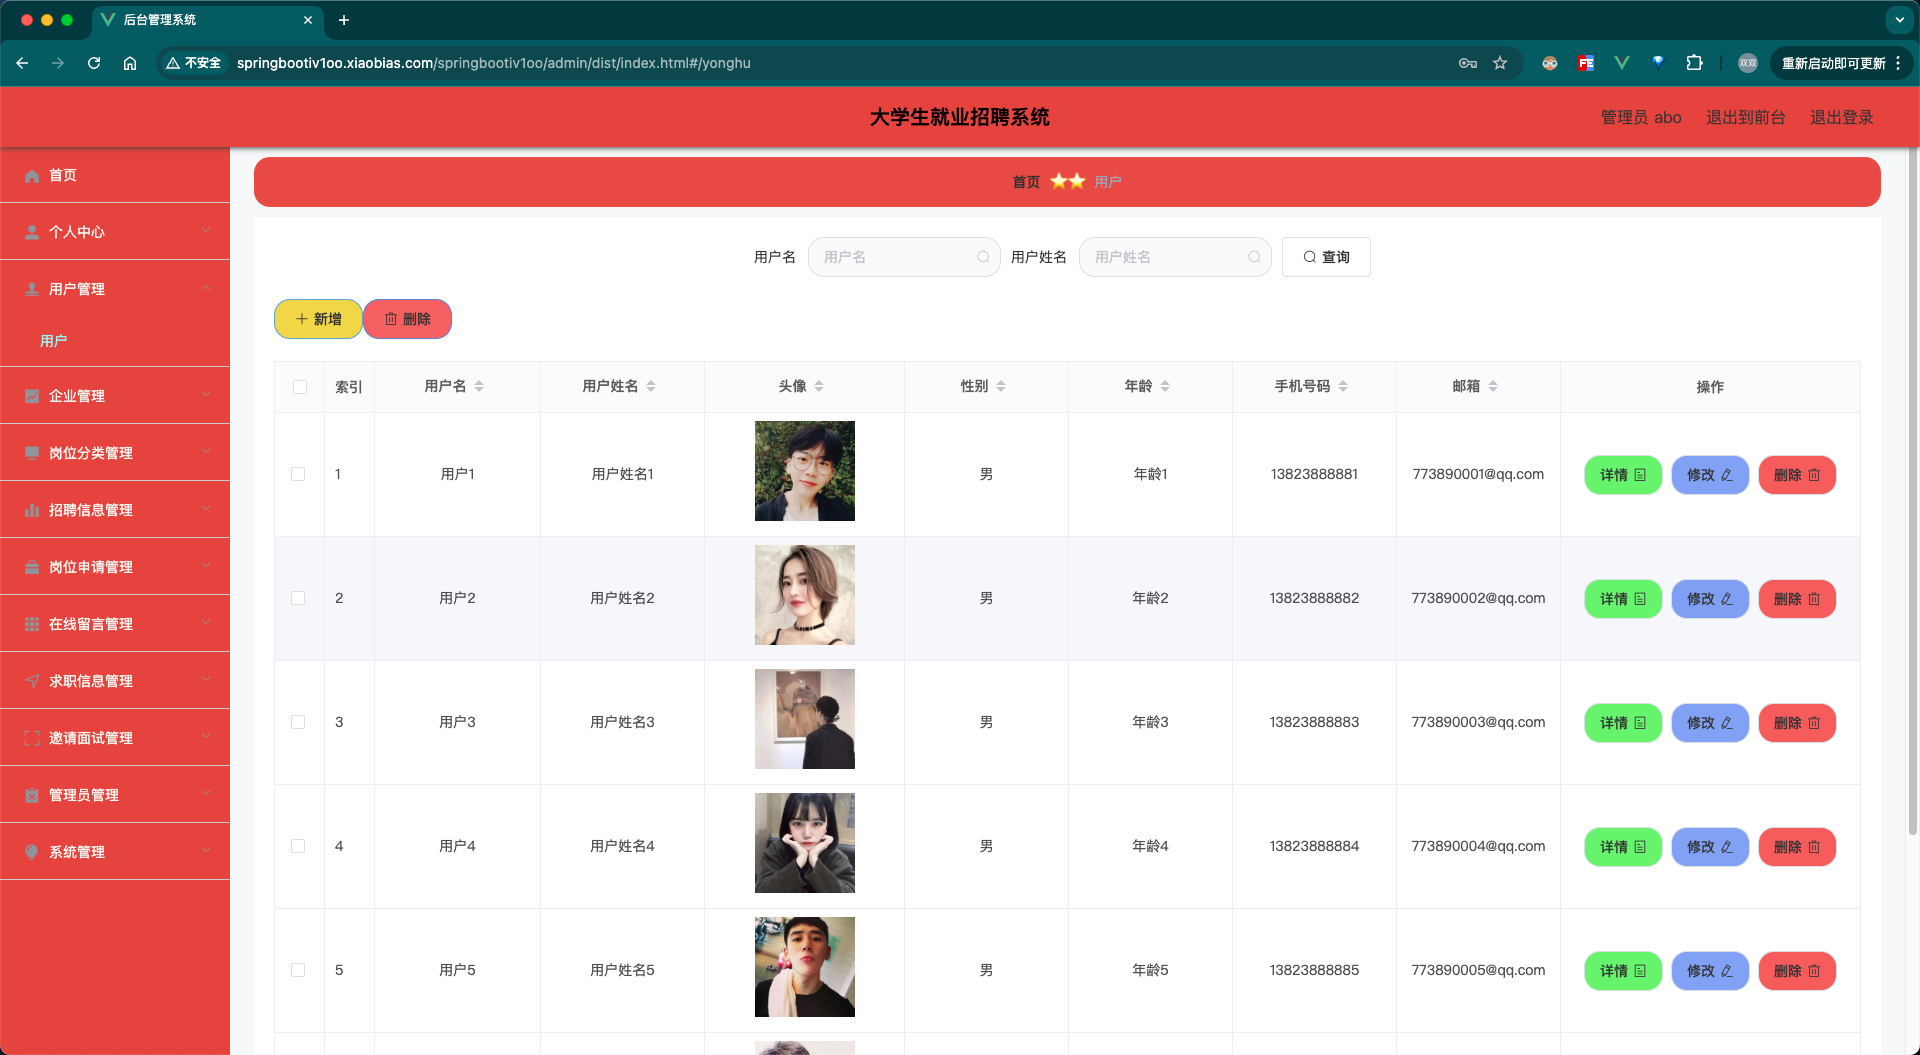
Task: Focus the 用户姓名 search input
Action: [1175, 257]
